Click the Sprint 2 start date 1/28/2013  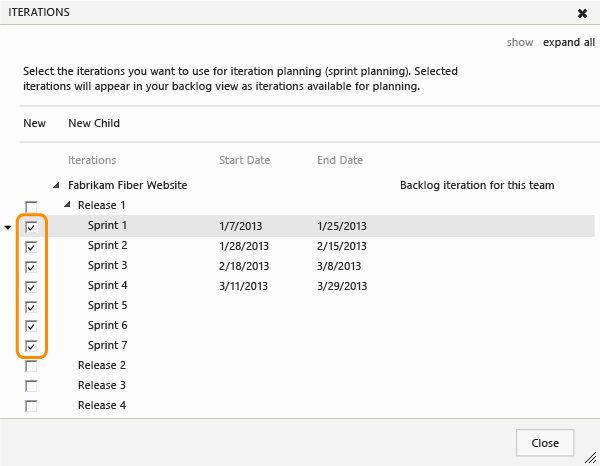(244, 245)
